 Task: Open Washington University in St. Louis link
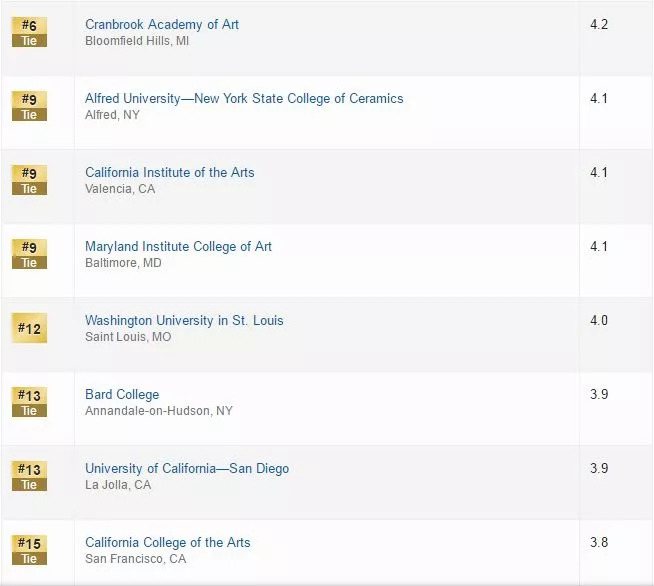(x=184, y=320)
